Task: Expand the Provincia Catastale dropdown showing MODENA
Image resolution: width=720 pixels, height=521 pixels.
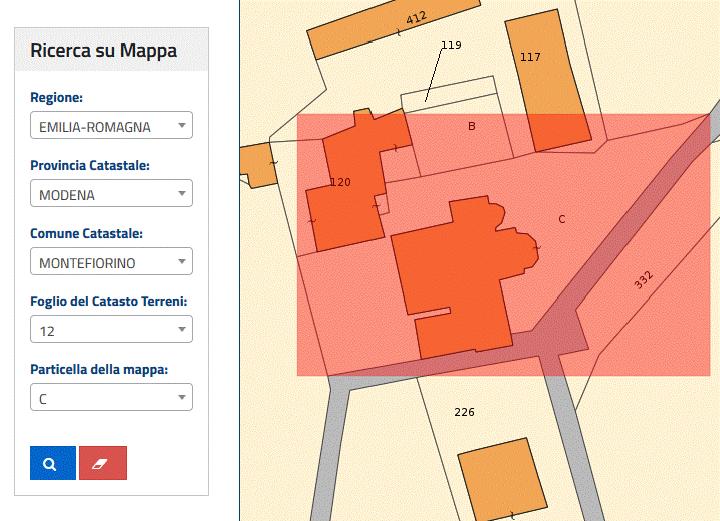Action: tap(111, 193)
